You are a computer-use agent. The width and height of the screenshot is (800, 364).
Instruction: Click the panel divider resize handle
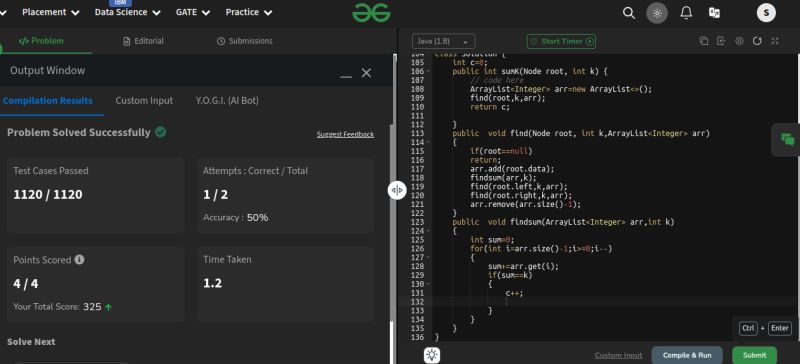pyautogui.click(x=397, y=190)
